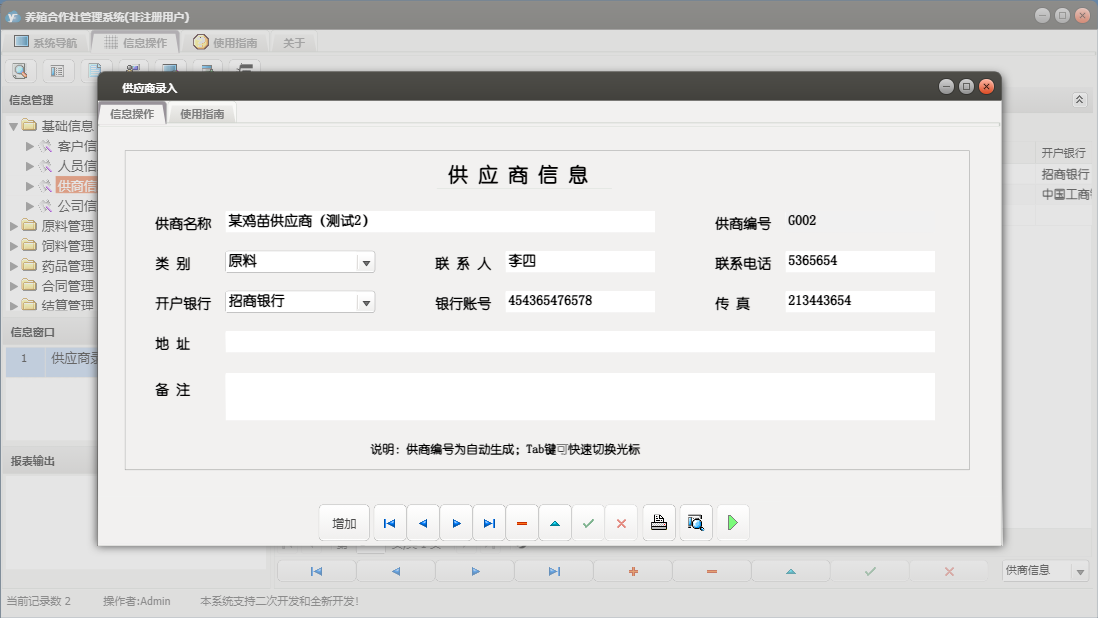This screenshot has width=1098, height=618.
Task: Open the 系统导航 tab
Action: (x=53, y=42)
